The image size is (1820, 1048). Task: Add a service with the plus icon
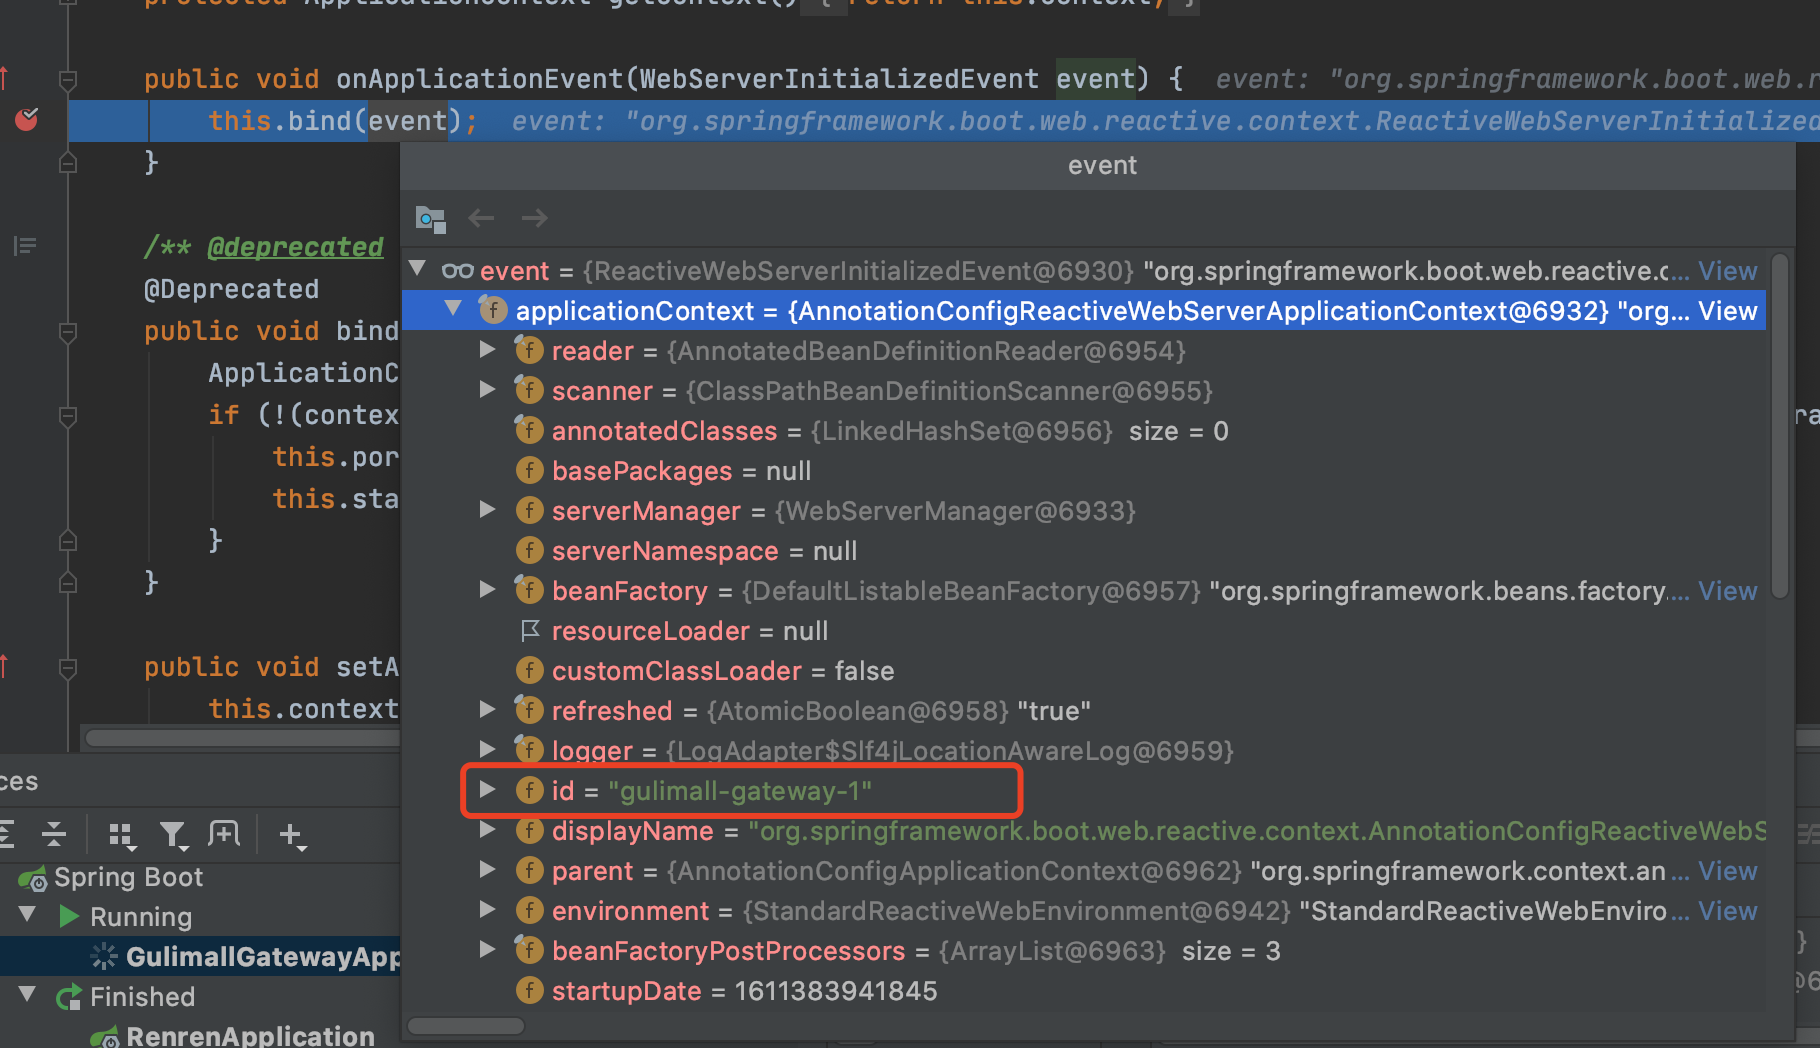click(292, 835)
